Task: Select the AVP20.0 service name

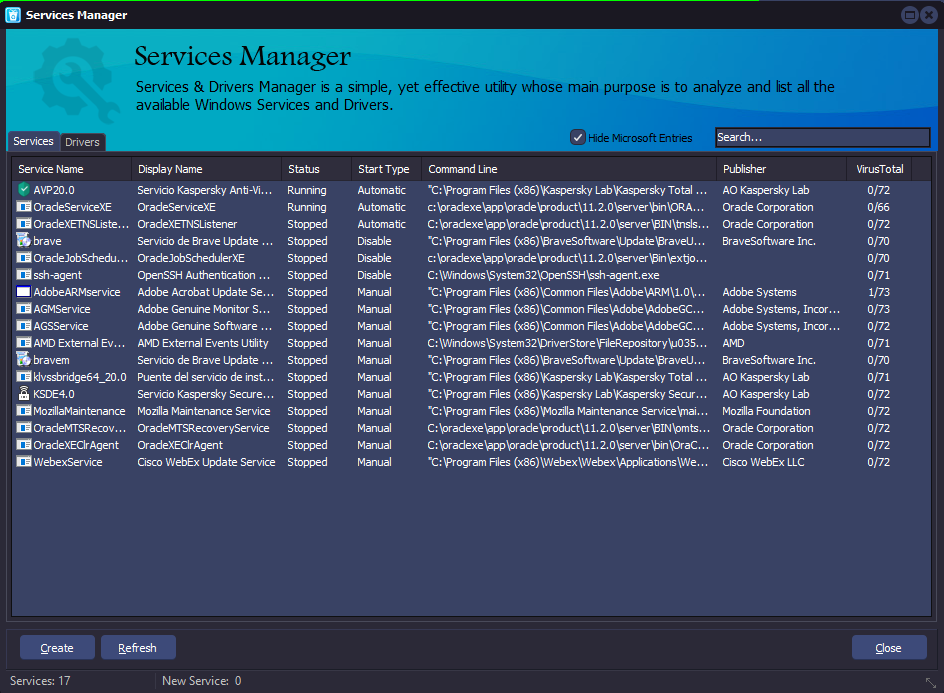Action: (x=54, y=190)
